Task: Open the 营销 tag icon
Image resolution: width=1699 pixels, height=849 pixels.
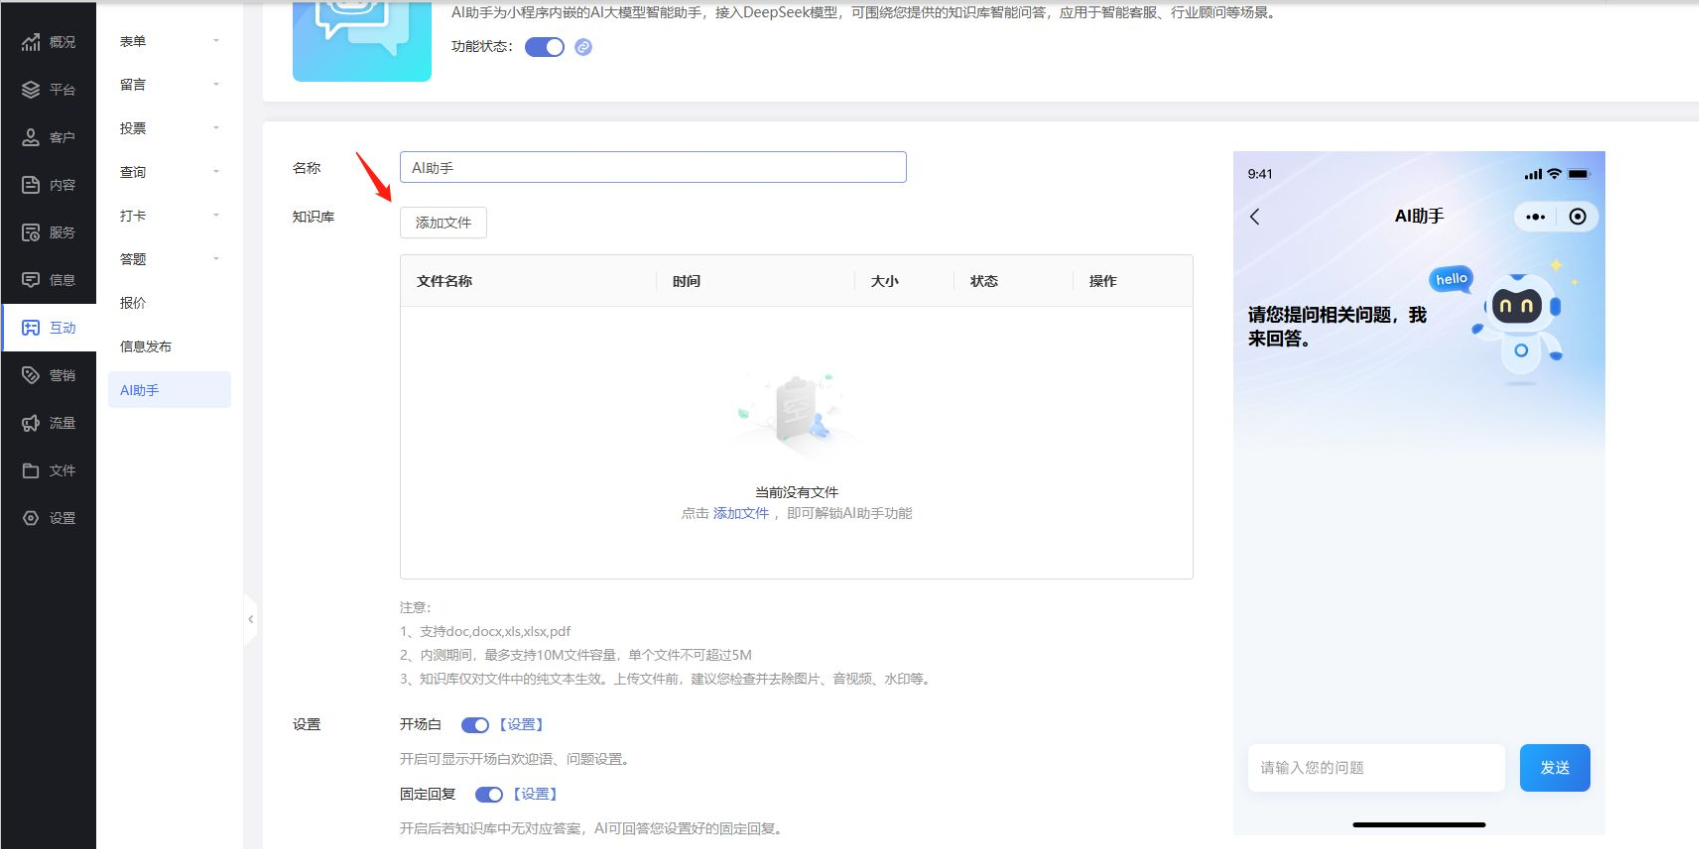Action: pyautogui.click(x=31, y=376)
